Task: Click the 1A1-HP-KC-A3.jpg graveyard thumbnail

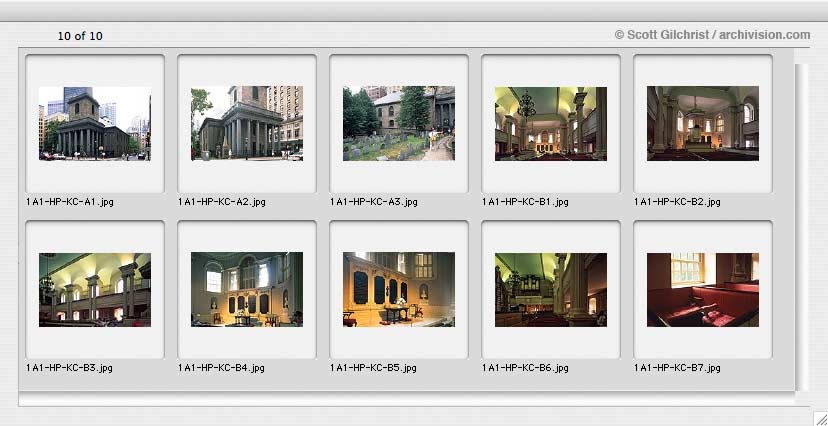Action: coord(399,124)
